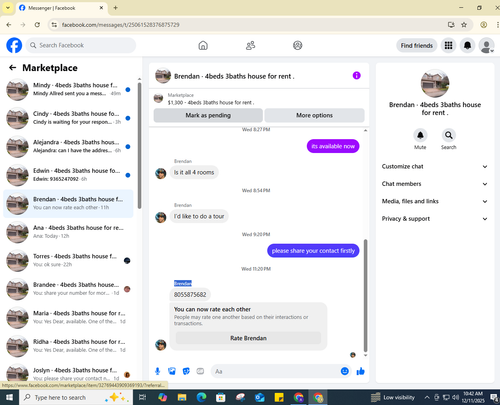This screenshot has width=500, height=405.
Task: Bookmark this page with the star icon
Action: click(464, 25)
